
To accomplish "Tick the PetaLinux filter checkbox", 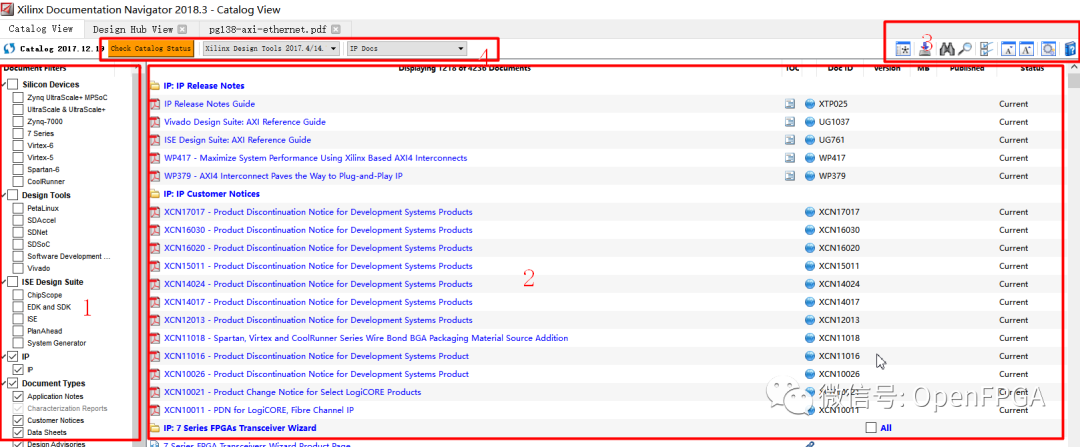I will [x=19, y=207].
